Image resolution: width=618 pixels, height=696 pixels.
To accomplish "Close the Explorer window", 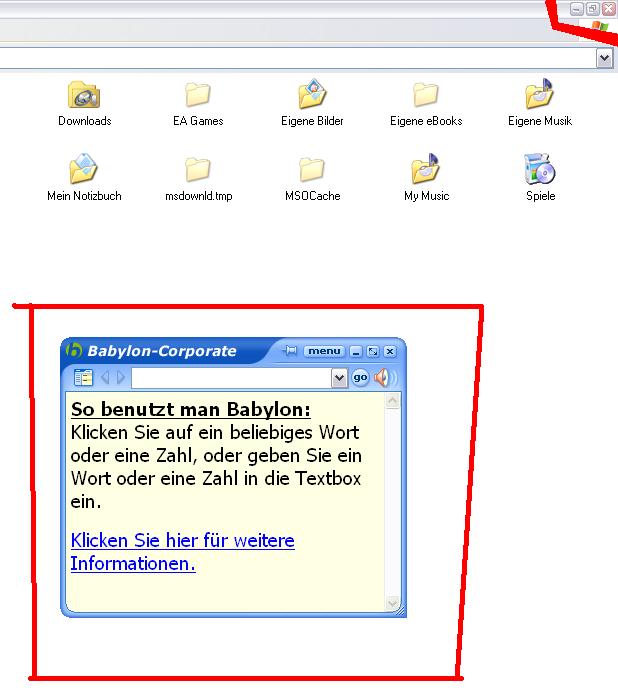I will point(608,8).
